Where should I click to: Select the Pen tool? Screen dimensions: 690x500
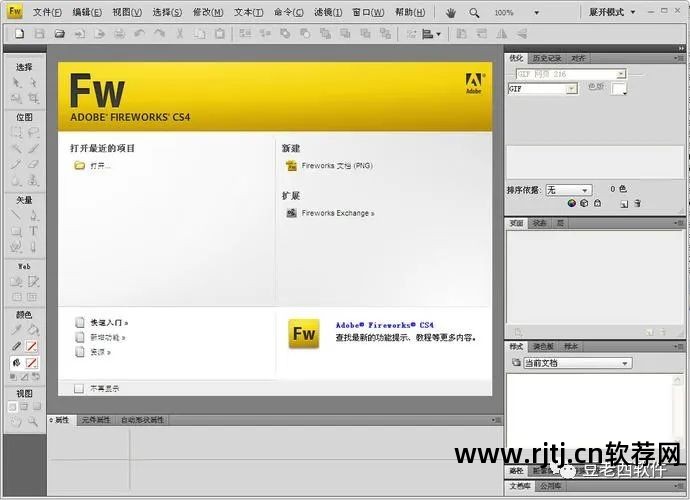(33, 215)
